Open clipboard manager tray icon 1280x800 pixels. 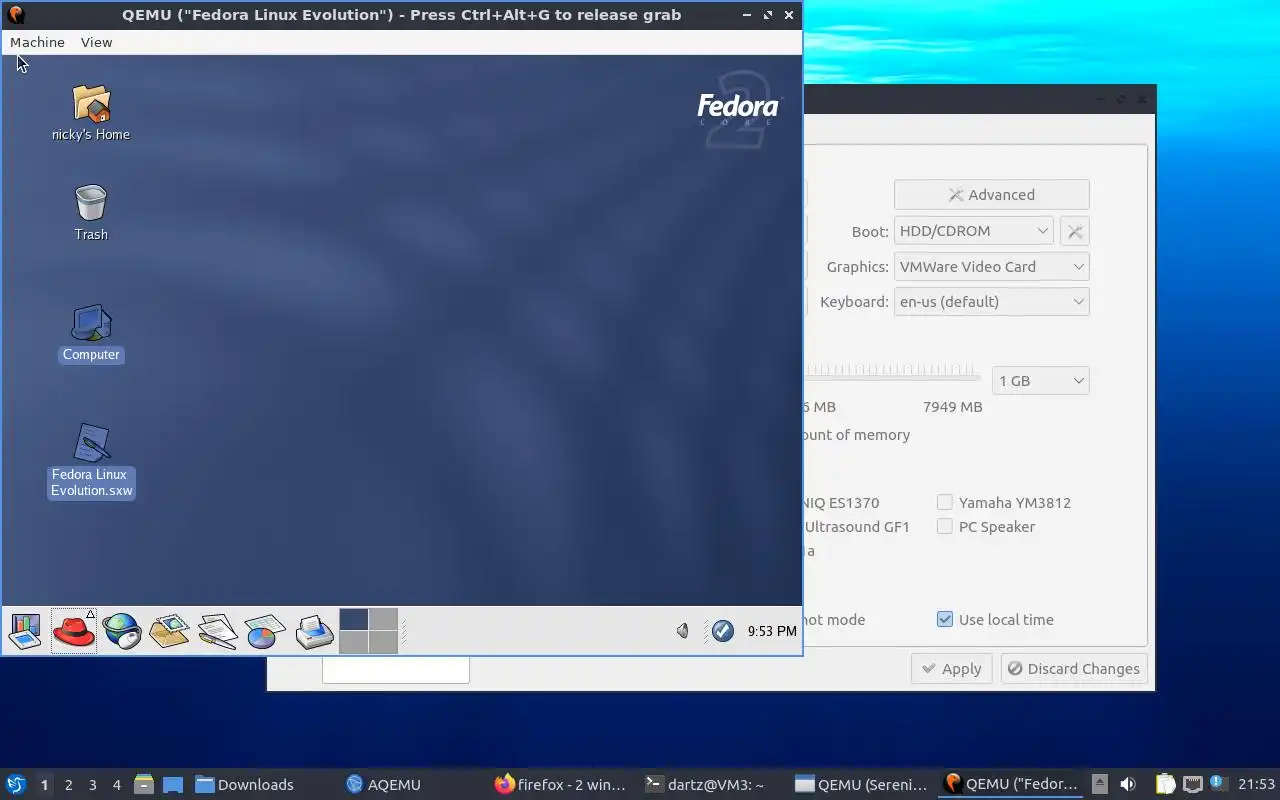point(1165,785)
